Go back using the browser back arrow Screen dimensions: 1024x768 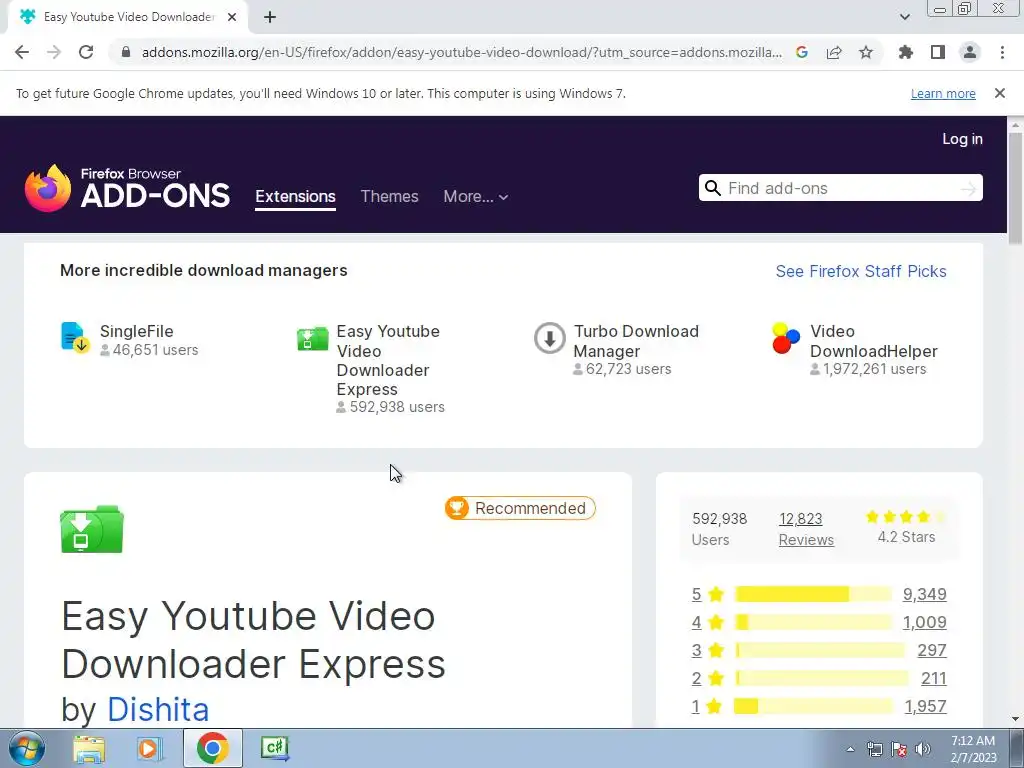click(22, 52)
